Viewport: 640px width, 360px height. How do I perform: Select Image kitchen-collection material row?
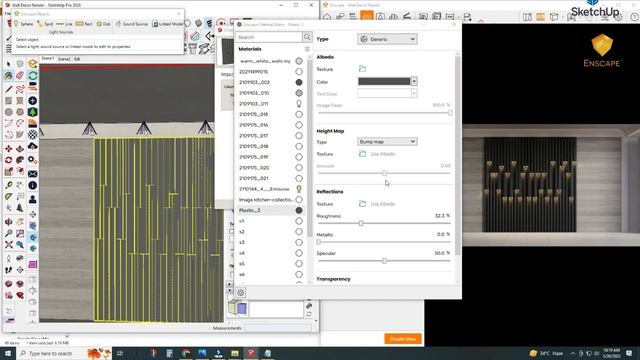point(271,200)
